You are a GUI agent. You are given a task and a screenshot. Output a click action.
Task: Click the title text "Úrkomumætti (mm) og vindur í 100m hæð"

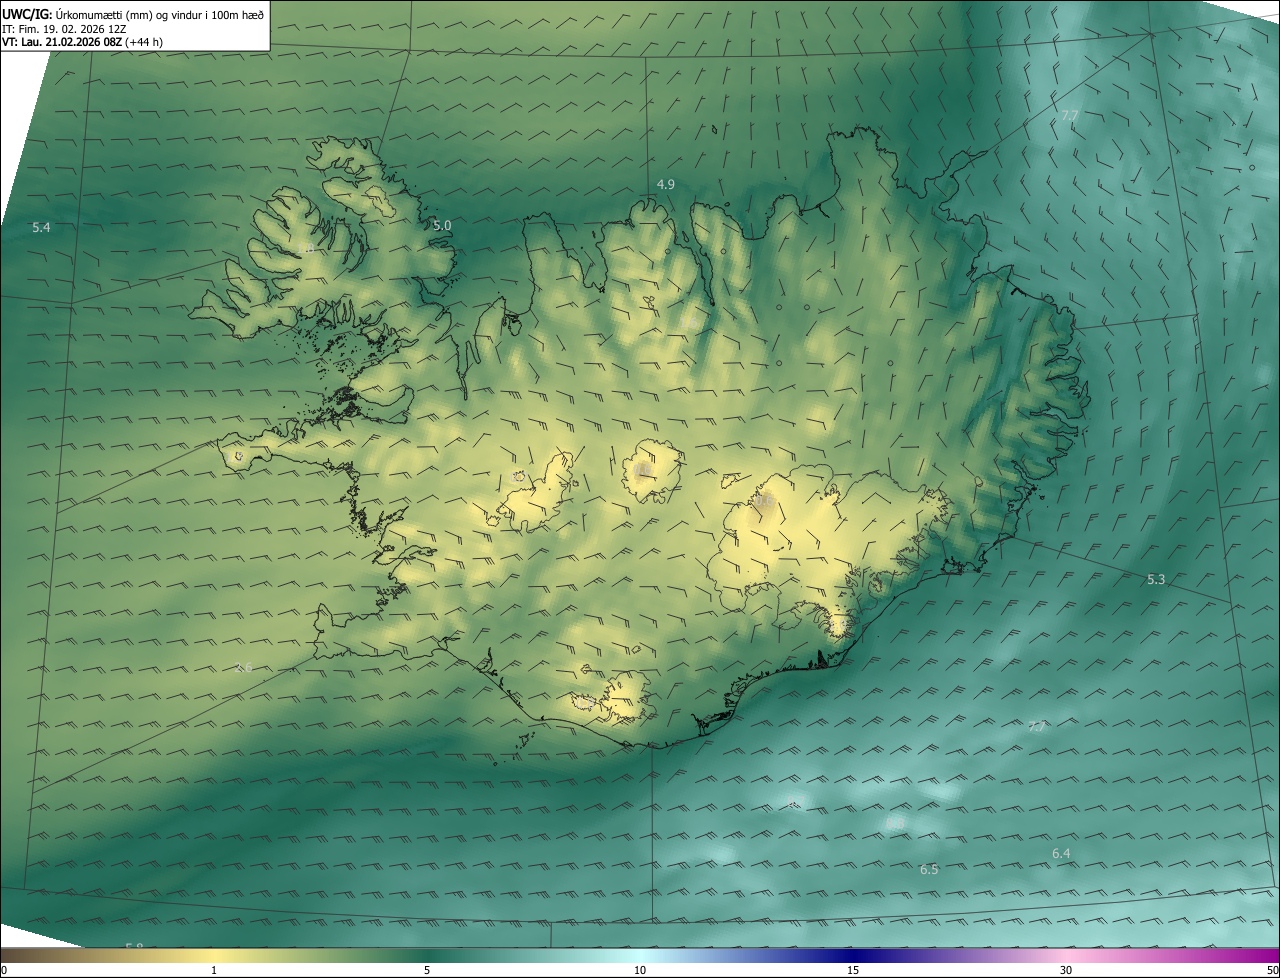tap(160, 13)
